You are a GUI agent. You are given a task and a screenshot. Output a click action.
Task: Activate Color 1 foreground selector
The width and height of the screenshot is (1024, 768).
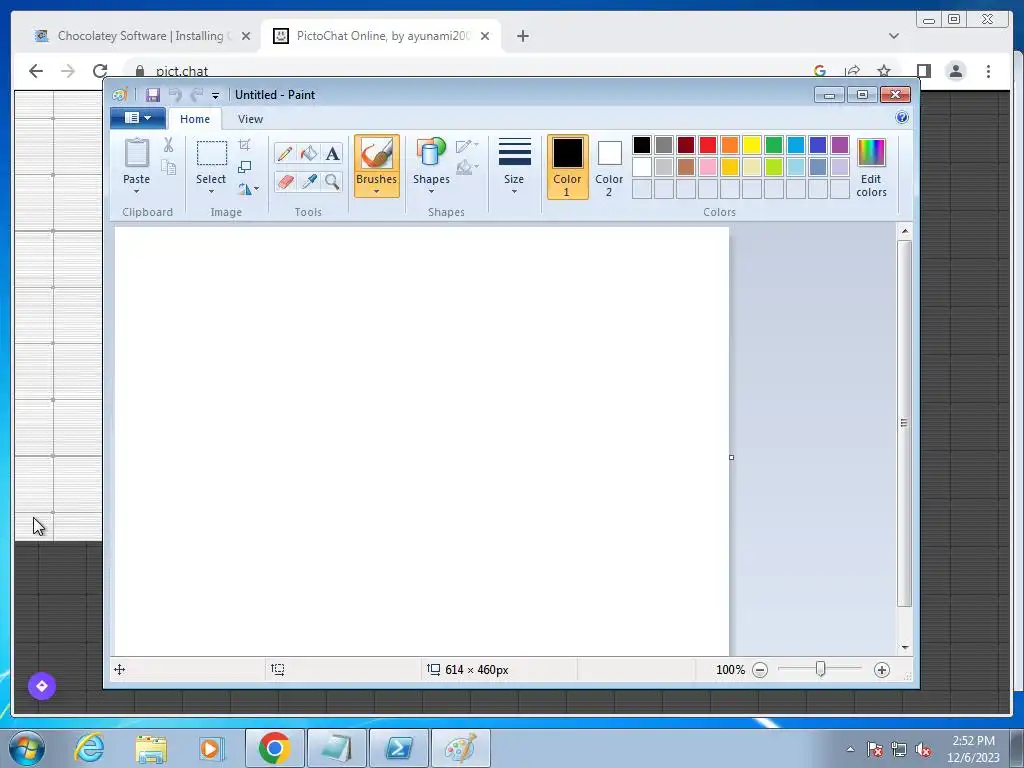tap(568, 167)
